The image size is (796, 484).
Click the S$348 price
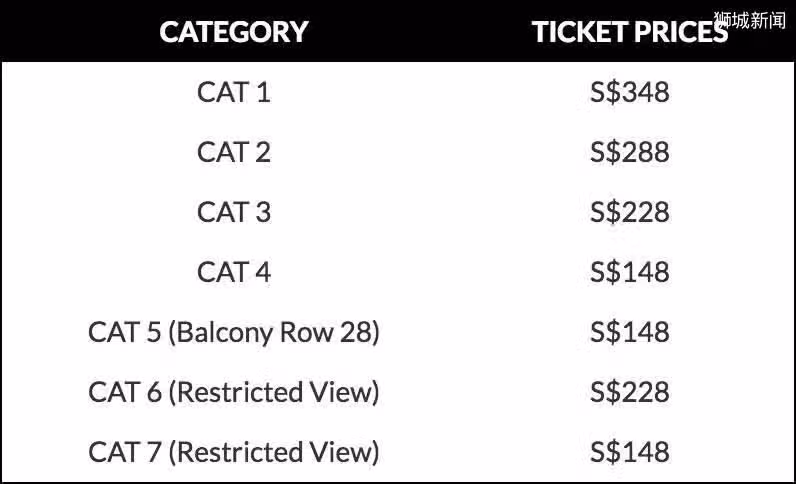(629, 92)
